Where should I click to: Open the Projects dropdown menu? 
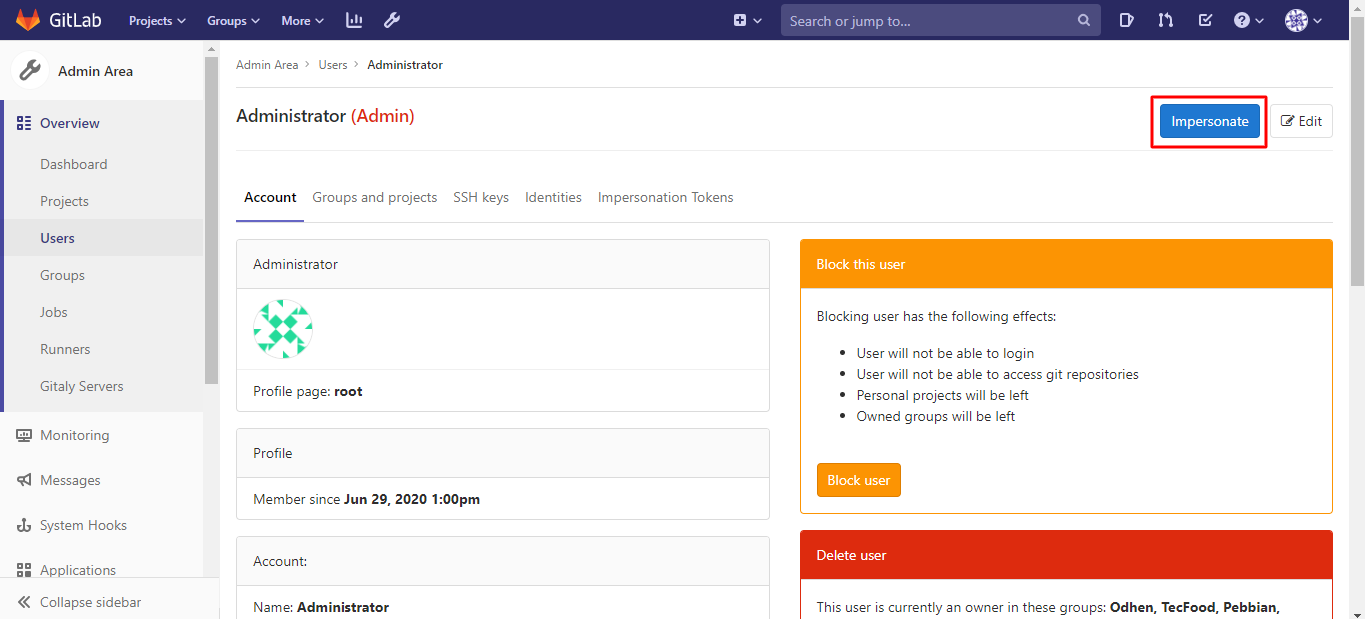pos(157,20)
